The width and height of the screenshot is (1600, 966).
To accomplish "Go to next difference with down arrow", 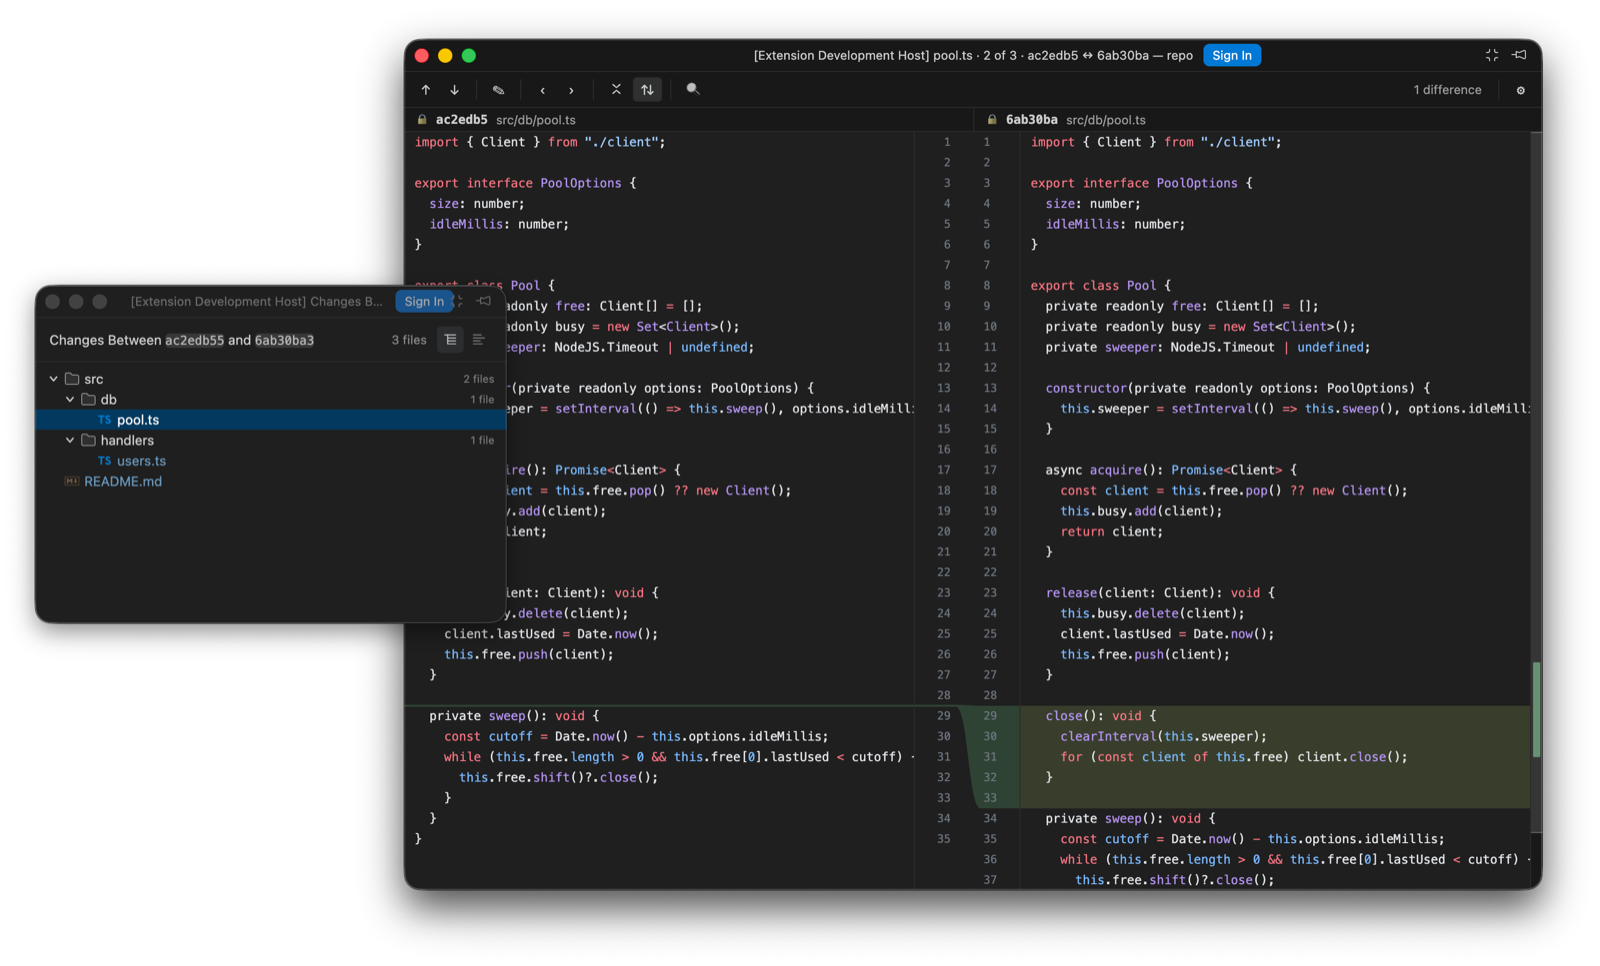I will pyautogui.click(x=455, y=90).
